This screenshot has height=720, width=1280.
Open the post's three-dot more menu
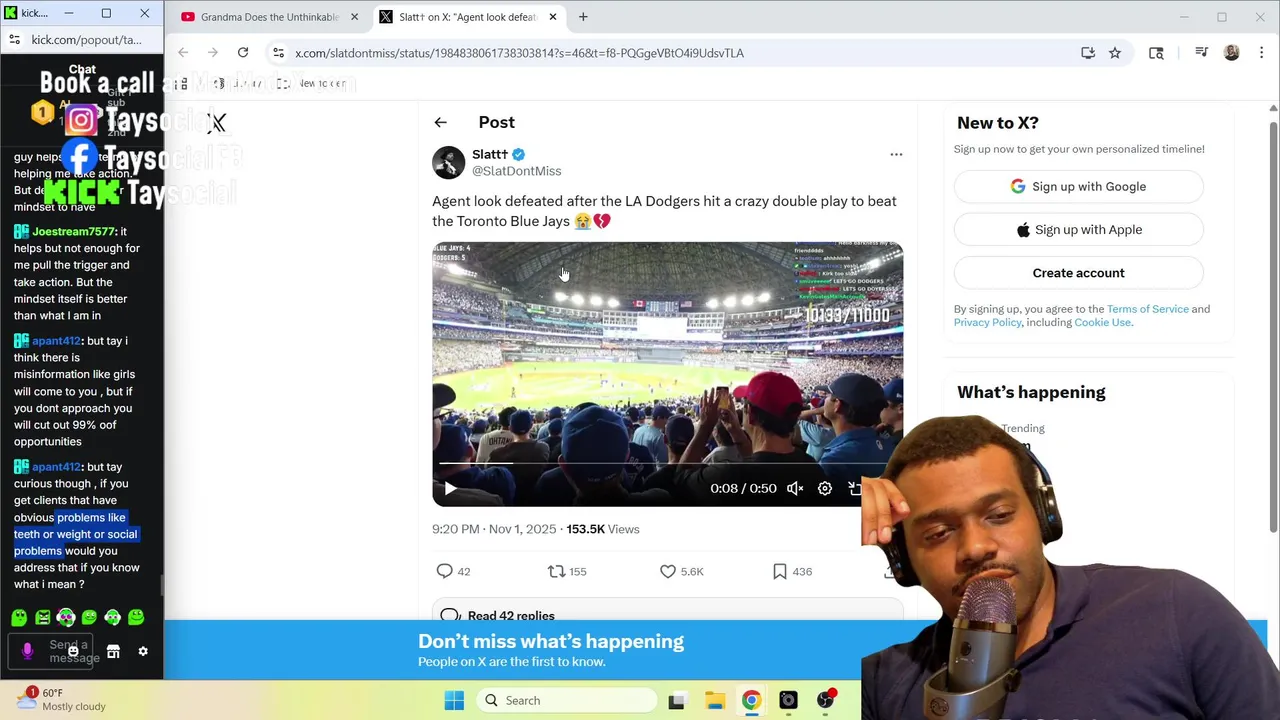[x=896, y=154]
